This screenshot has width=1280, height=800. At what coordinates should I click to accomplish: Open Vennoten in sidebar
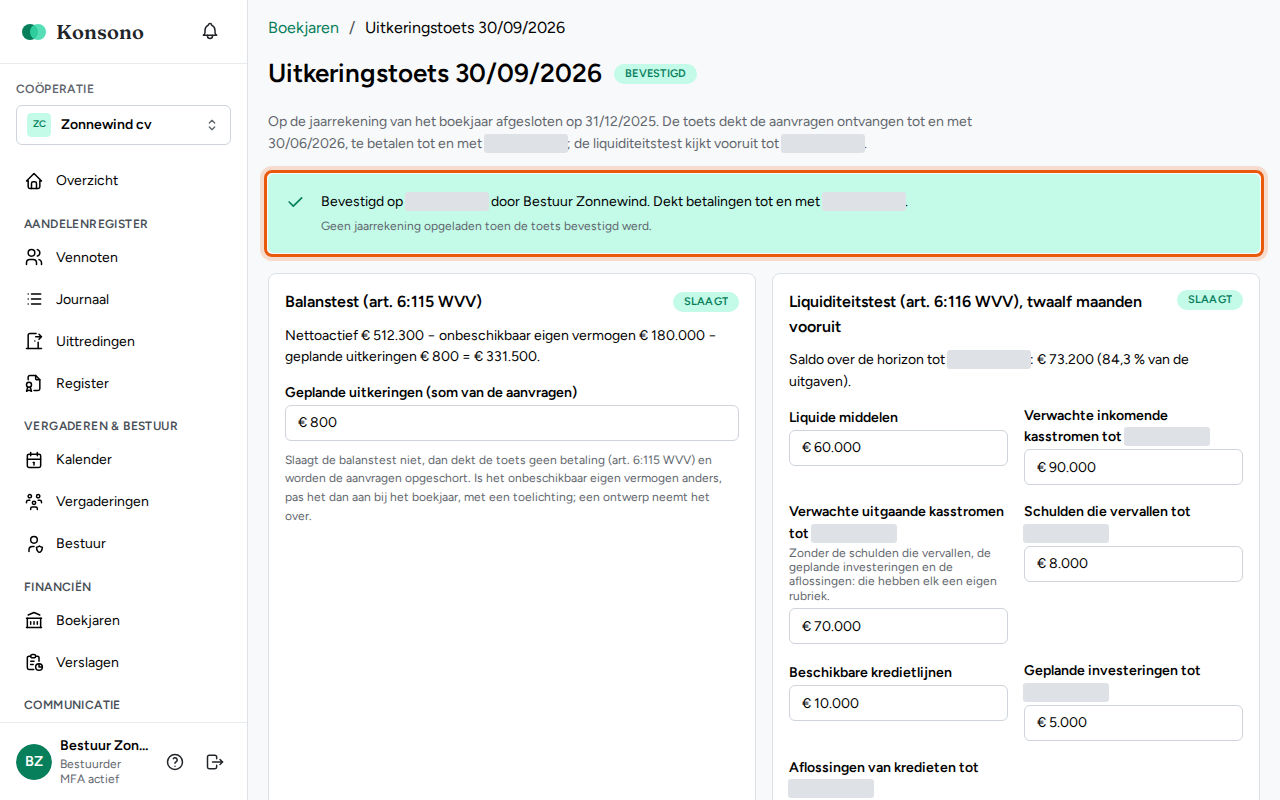[x=123, y=258]
